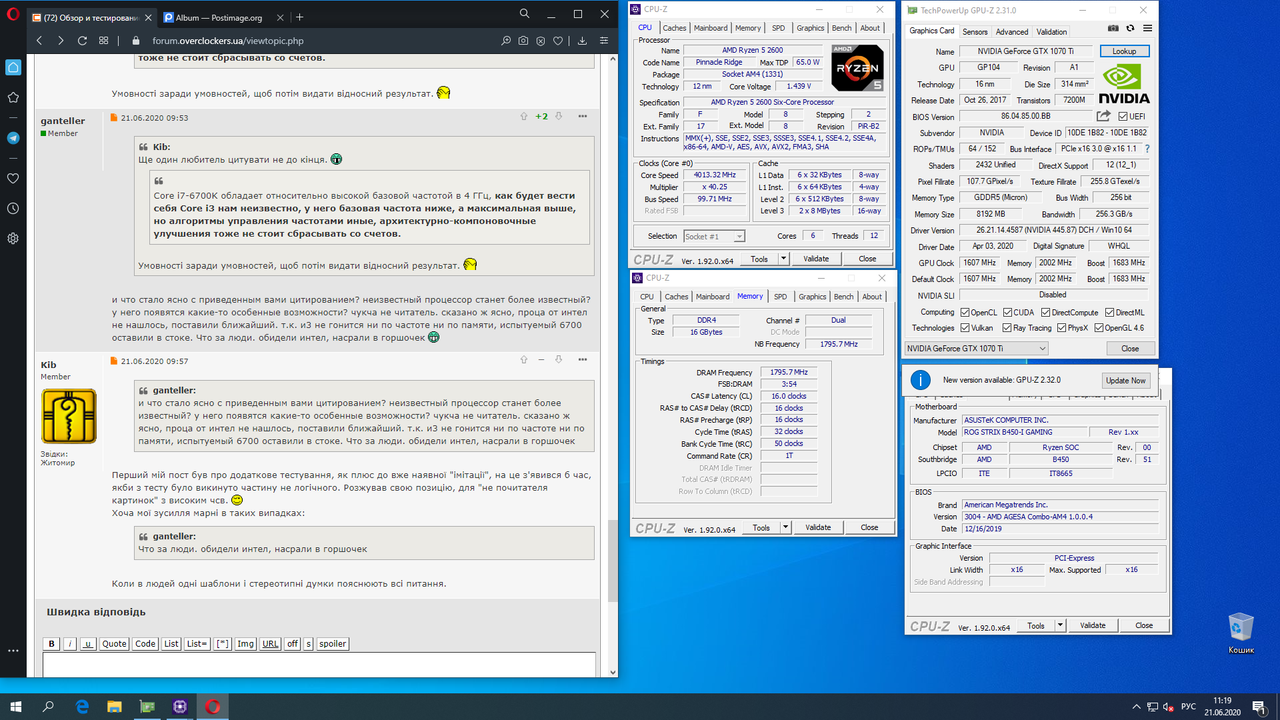Viewport: 1280px width, 720px height.
Task: Click Close button in GPU-Z window
Action: (x=1130, y=348)
